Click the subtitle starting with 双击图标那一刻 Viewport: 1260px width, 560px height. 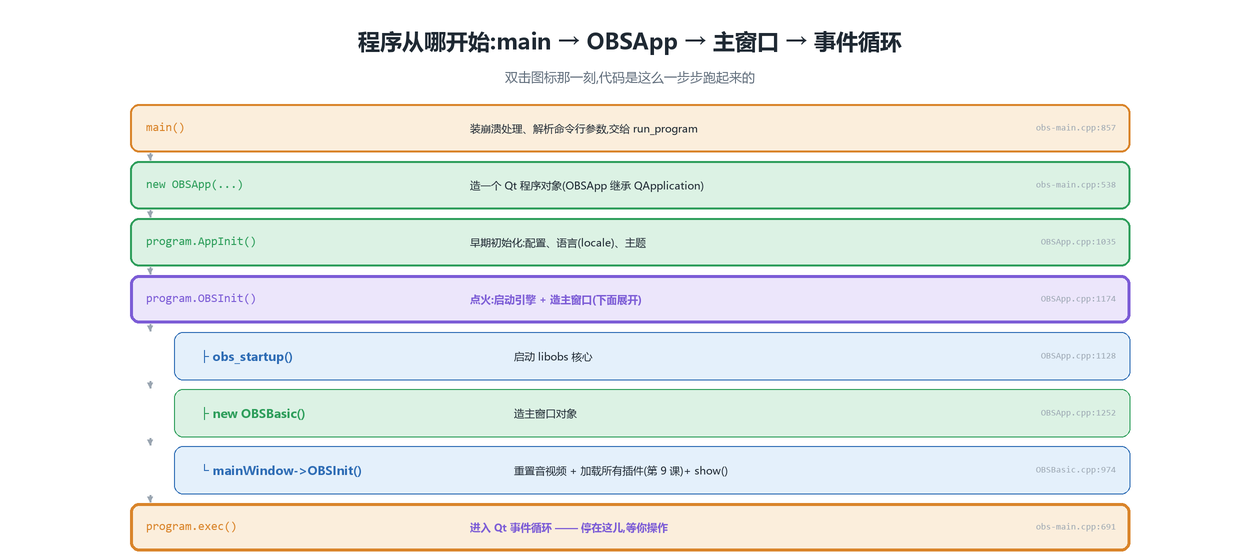click(x=630, y=77)
